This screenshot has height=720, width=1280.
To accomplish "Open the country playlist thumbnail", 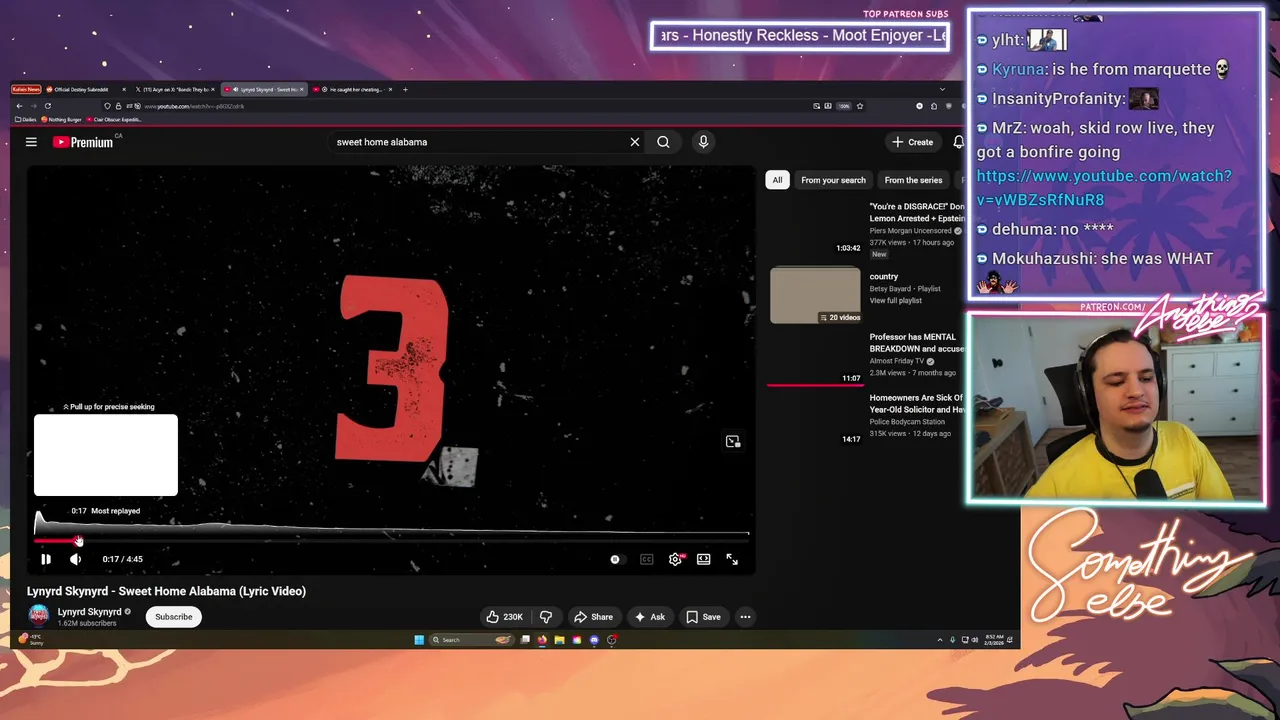I will point(815,295).
